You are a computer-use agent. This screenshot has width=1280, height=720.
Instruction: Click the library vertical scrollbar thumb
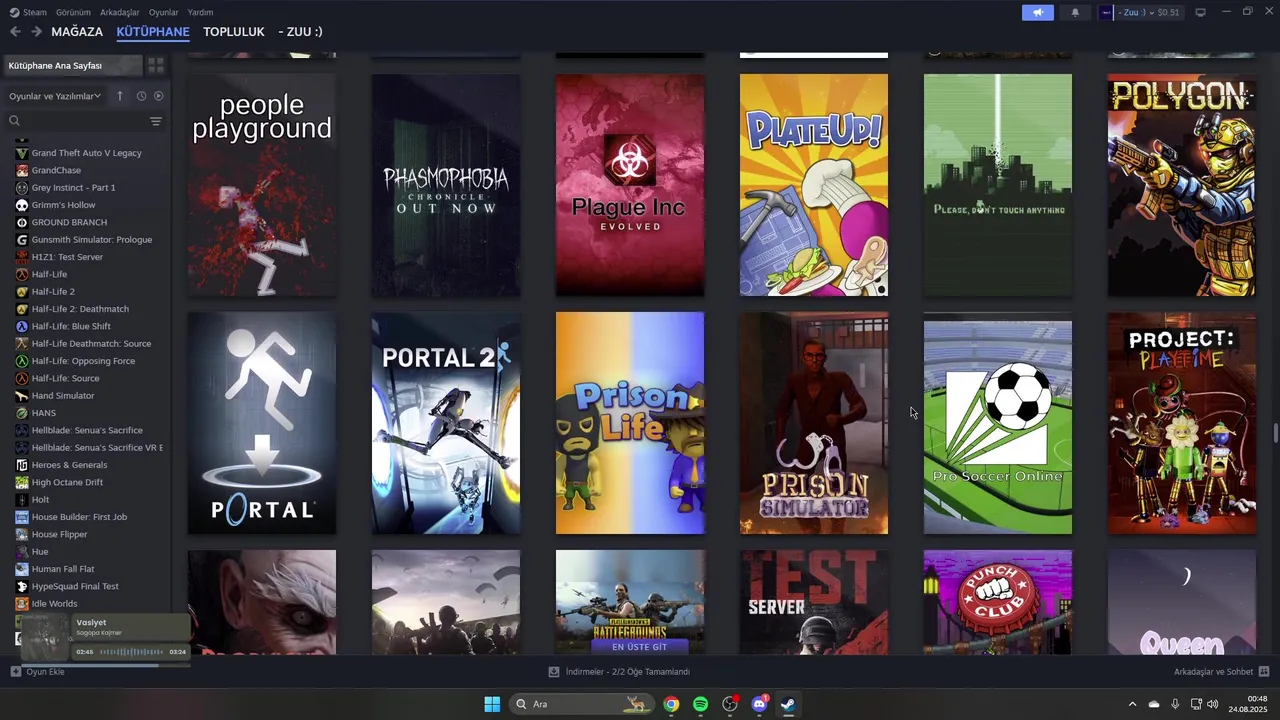click(x=1275, y=432)
